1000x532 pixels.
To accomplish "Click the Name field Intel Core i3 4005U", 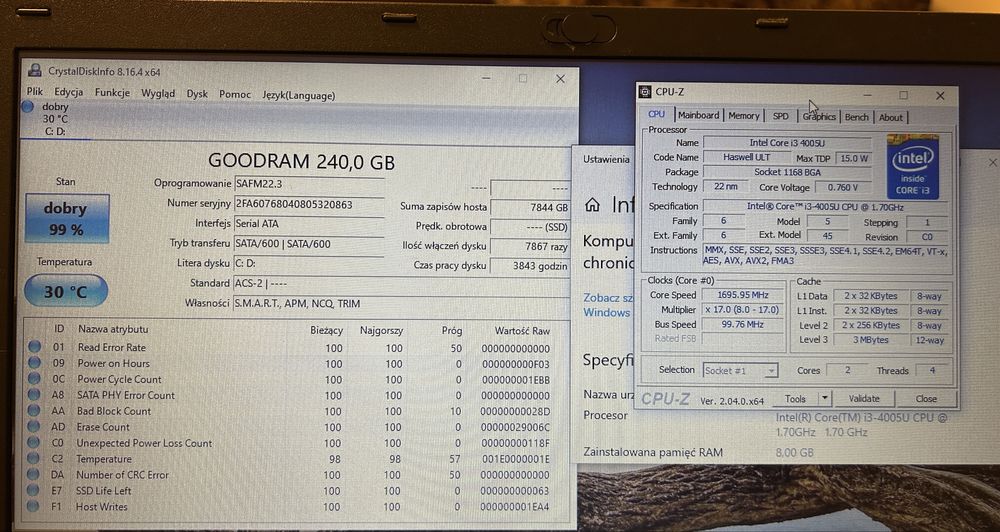I will click(786, 142).
